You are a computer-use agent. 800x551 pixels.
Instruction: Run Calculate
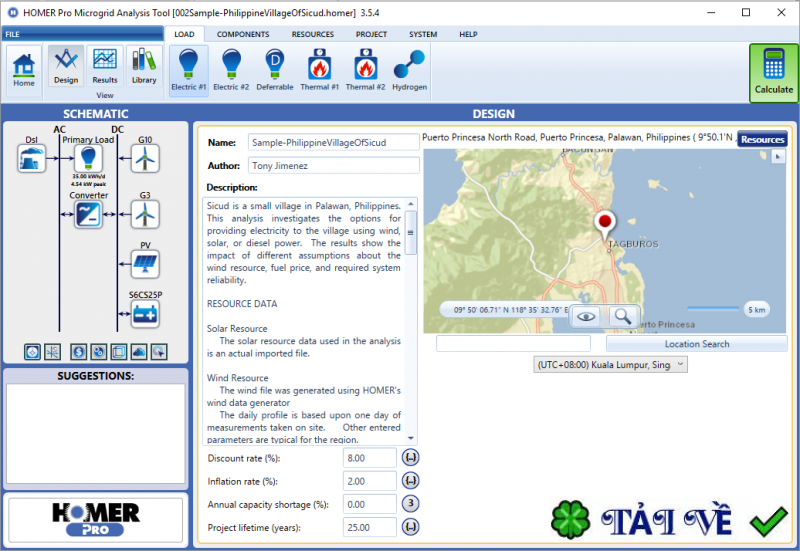pyautogui.click(x=773, y=73)
